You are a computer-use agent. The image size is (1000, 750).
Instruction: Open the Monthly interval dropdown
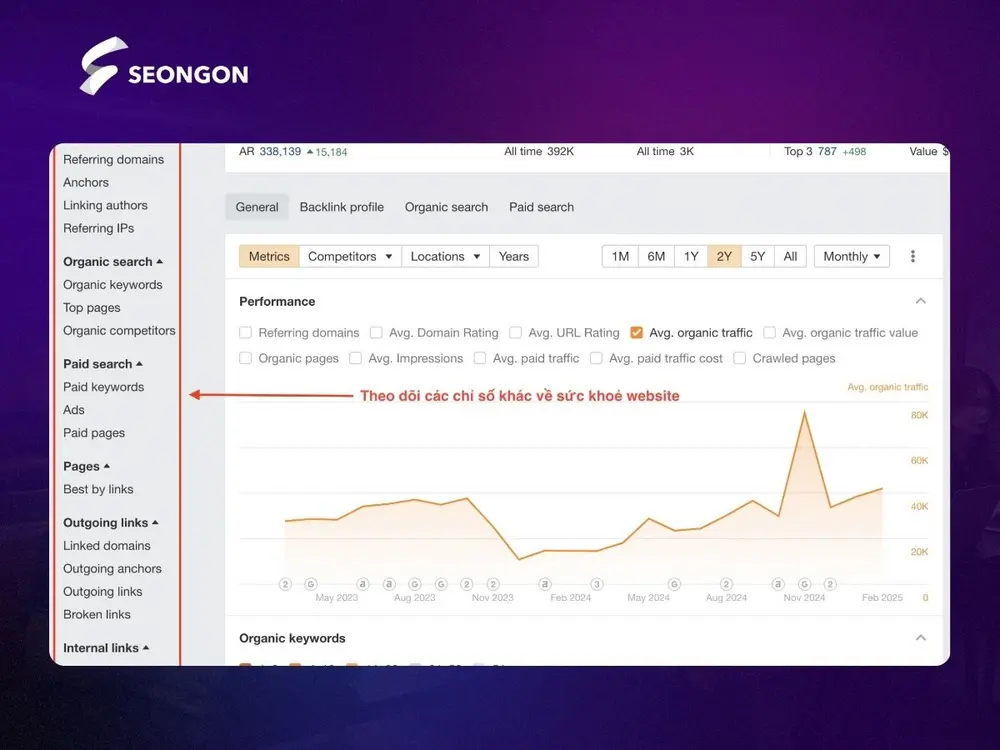(x=851, y=256)
